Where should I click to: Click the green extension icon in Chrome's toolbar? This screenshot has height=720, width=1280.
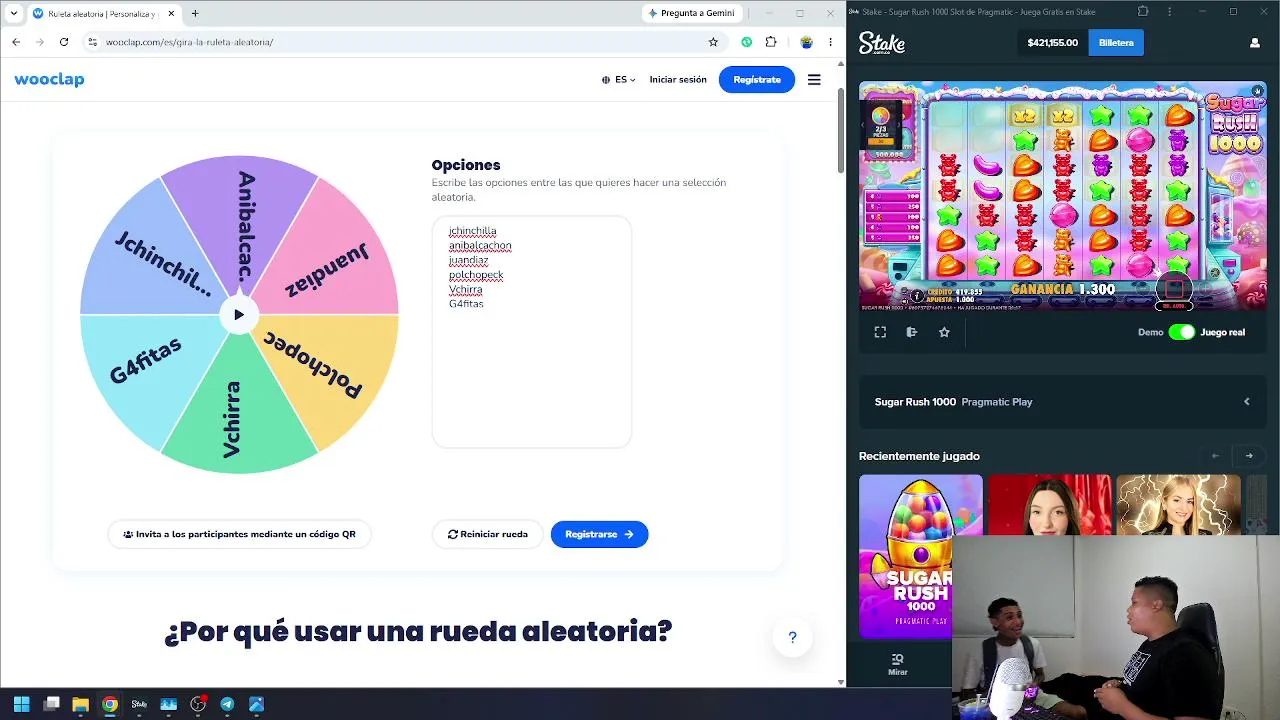click(746, 42)
